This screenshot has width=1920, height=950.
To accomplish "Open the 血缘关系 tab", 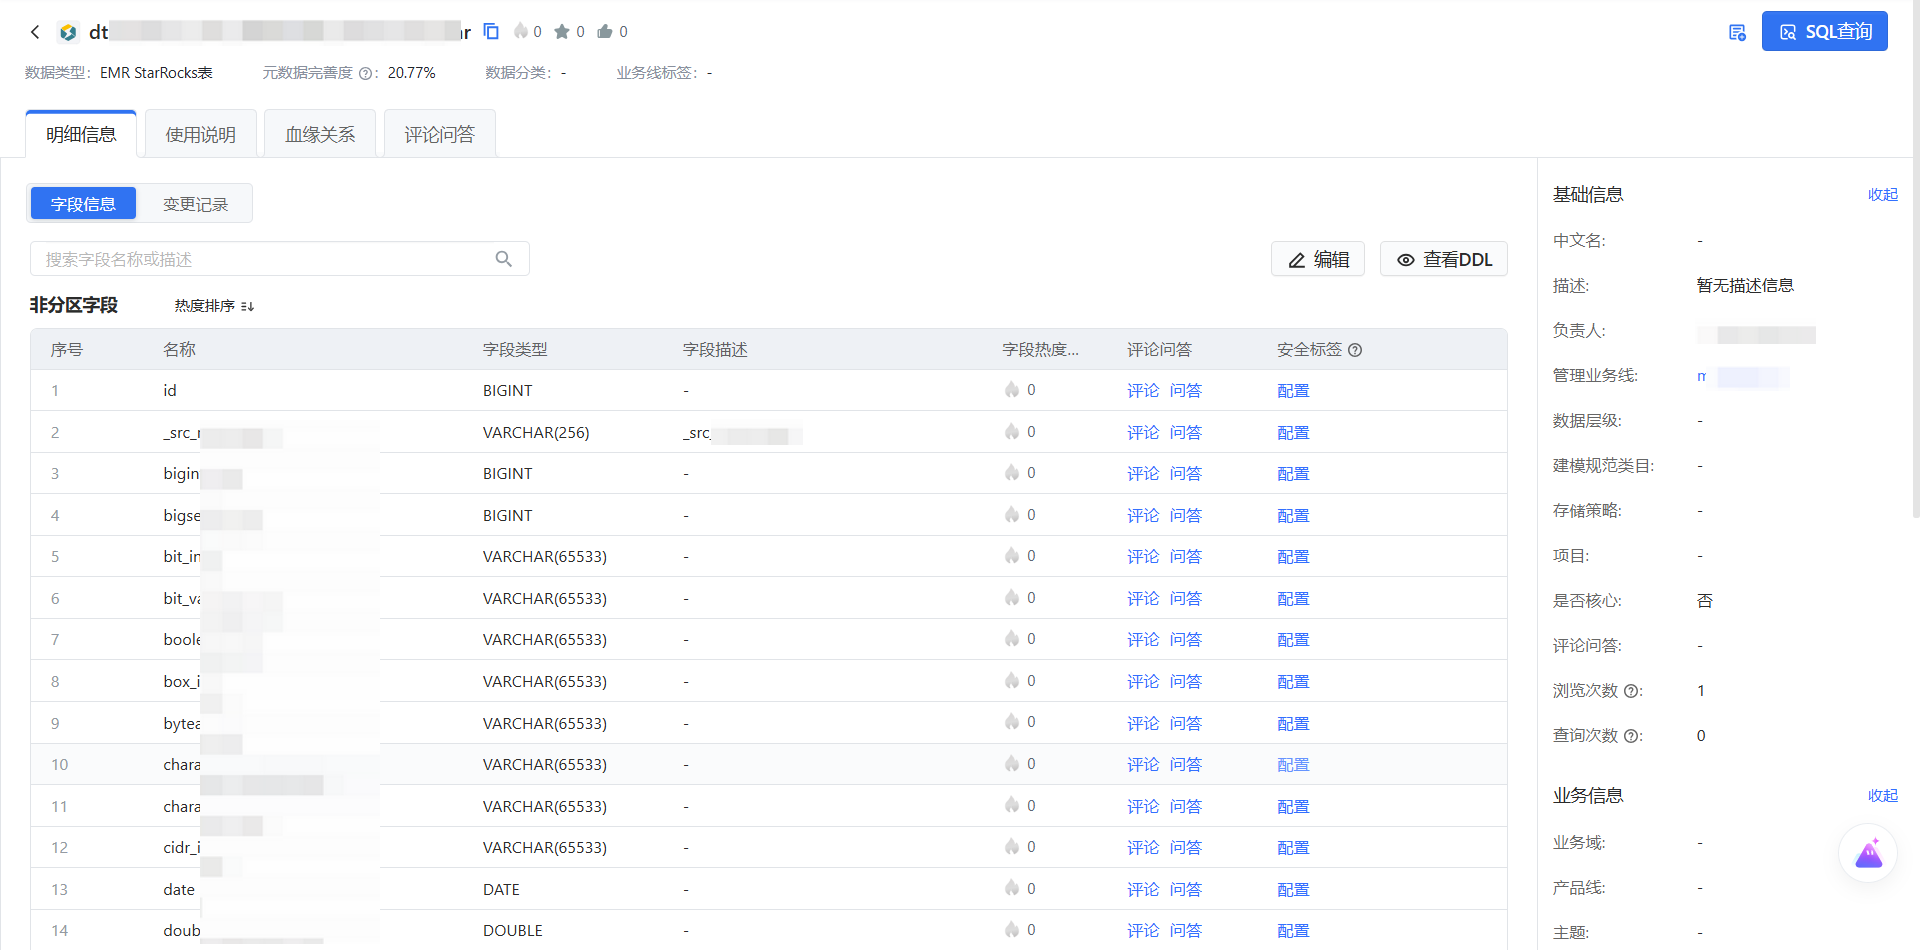I will click(320, 134).
